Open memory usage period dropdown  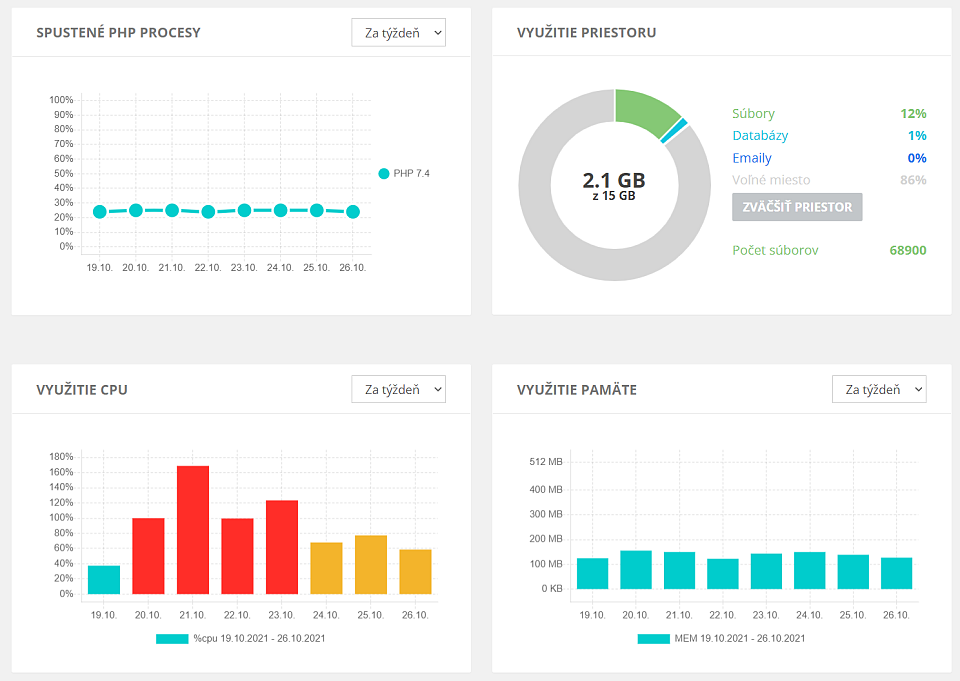pos(879,389)
